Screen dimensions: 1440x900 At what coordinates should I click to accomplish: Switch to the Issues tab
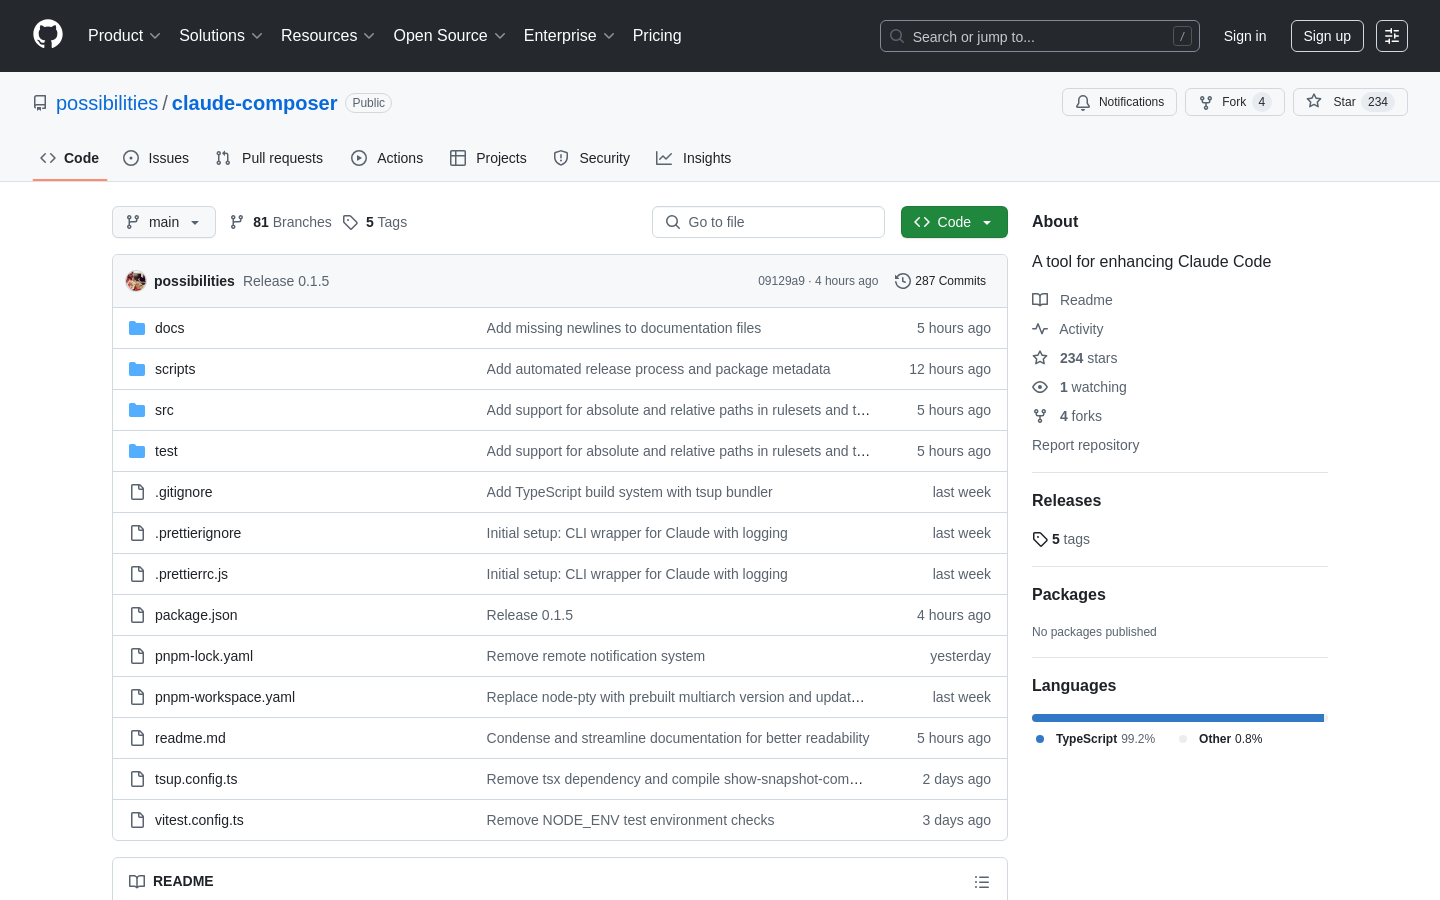[x=156, y=158]
